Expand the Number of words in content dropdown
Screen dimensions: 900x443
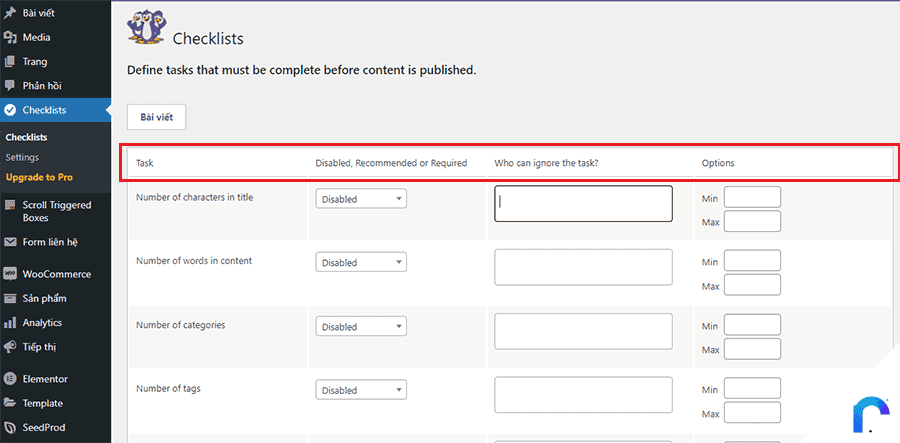click(361, 262)
